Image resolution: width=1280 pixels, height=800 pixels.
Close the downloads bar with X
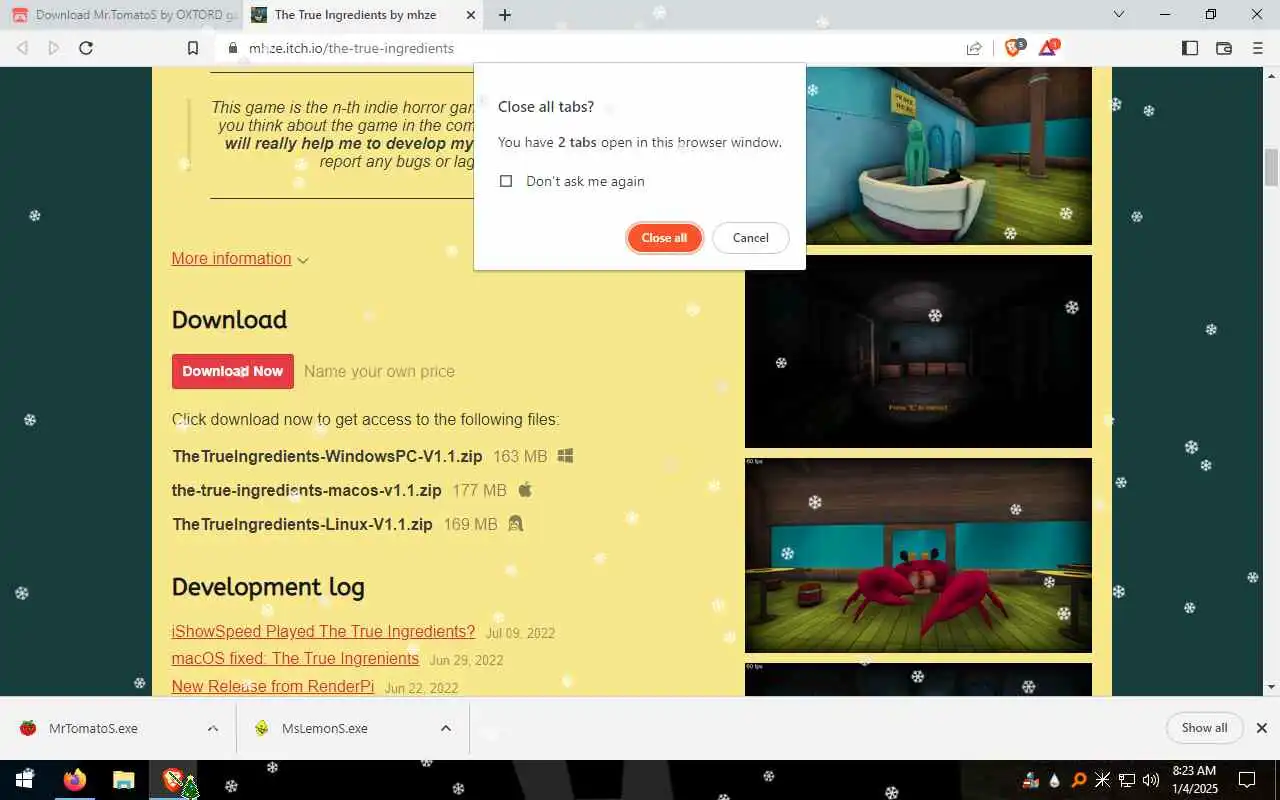1262,728
